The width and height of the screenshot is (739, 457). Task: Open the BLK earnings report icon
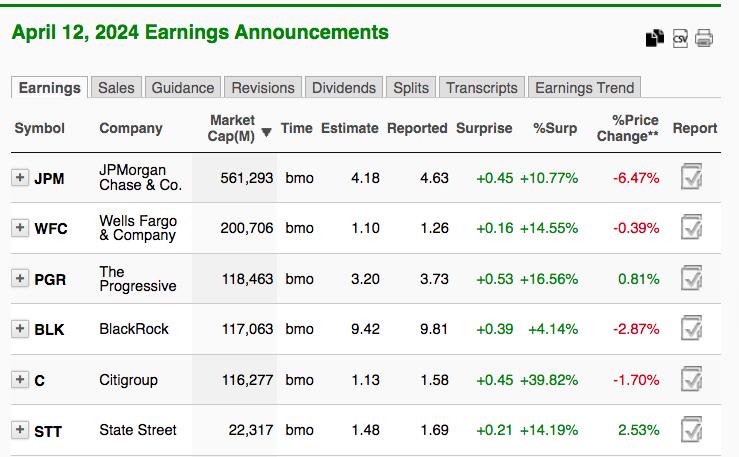(x=691, y=328)
